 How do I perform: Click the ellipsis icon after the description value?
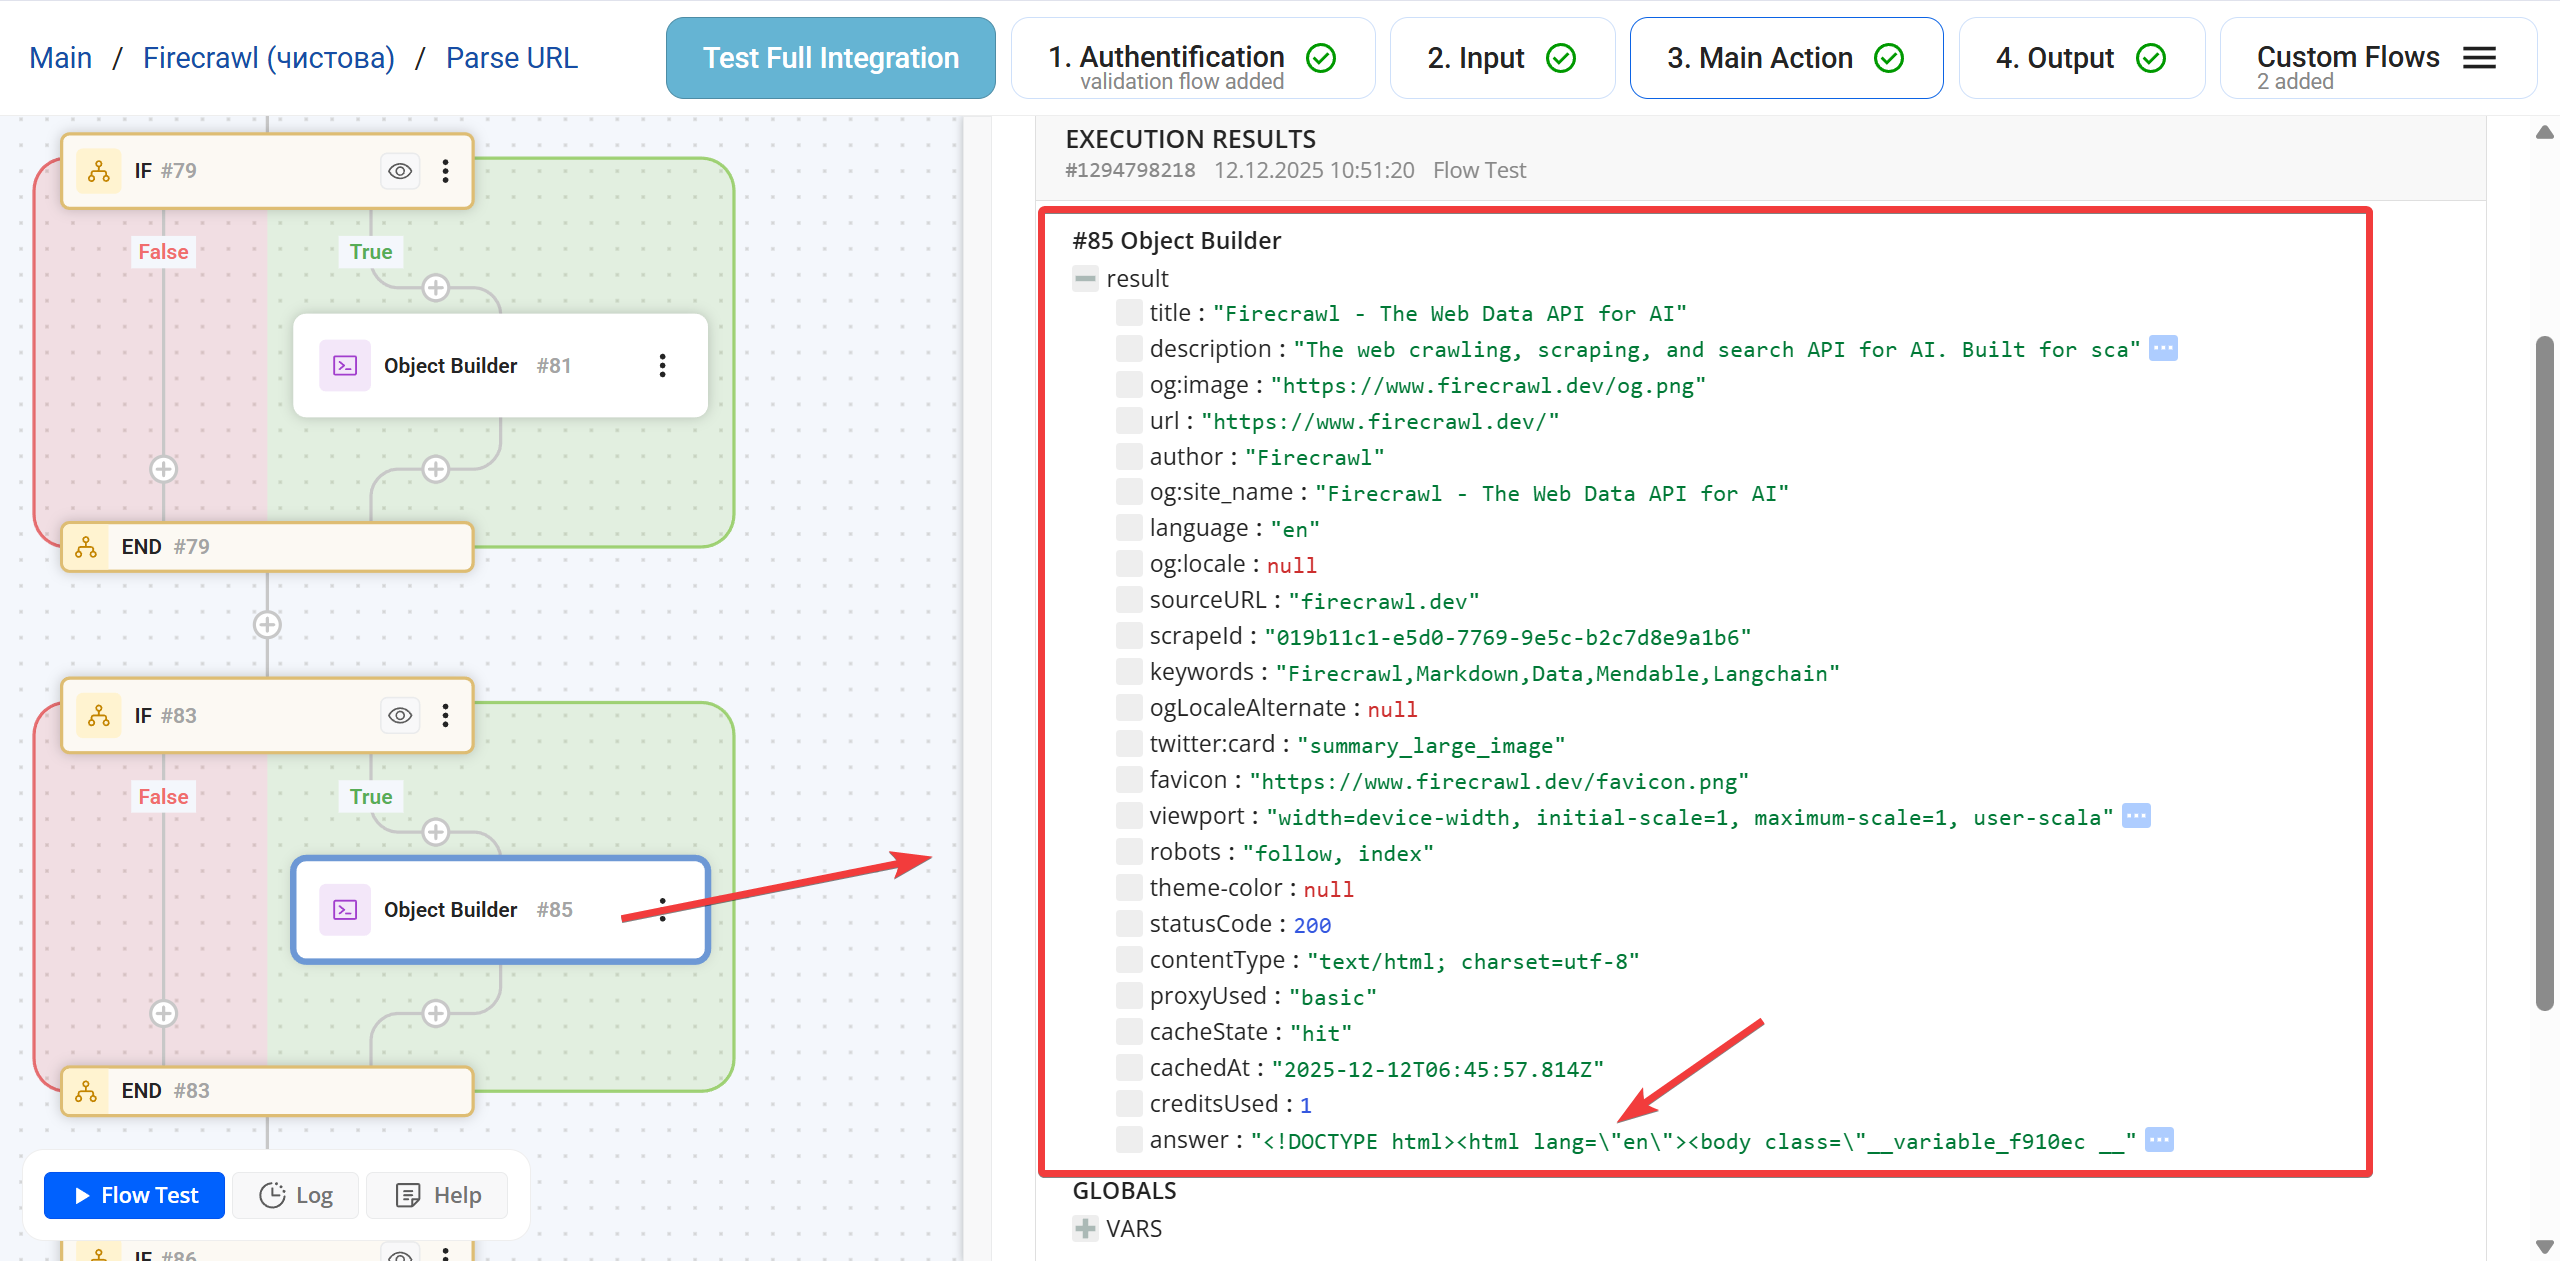[x=2162, y=348]
